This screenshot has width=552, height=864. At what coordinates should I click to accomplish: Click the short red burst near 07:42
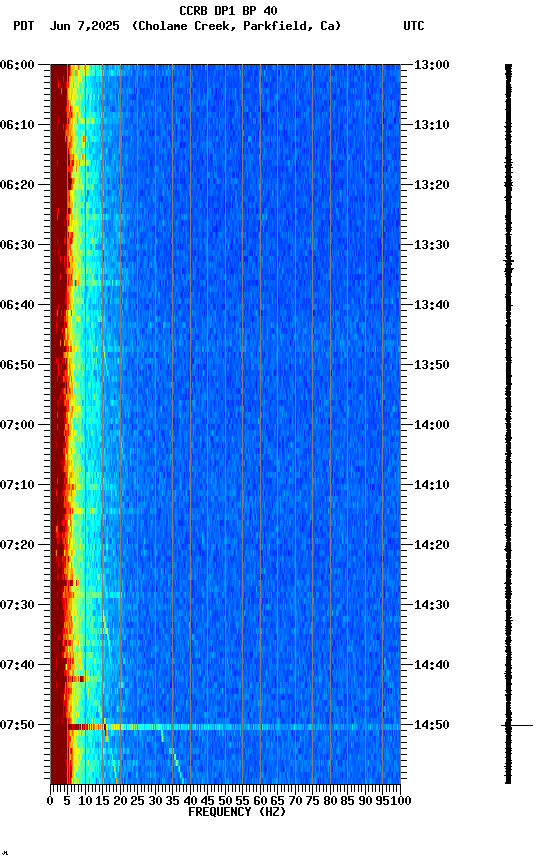tap(75, 679)
